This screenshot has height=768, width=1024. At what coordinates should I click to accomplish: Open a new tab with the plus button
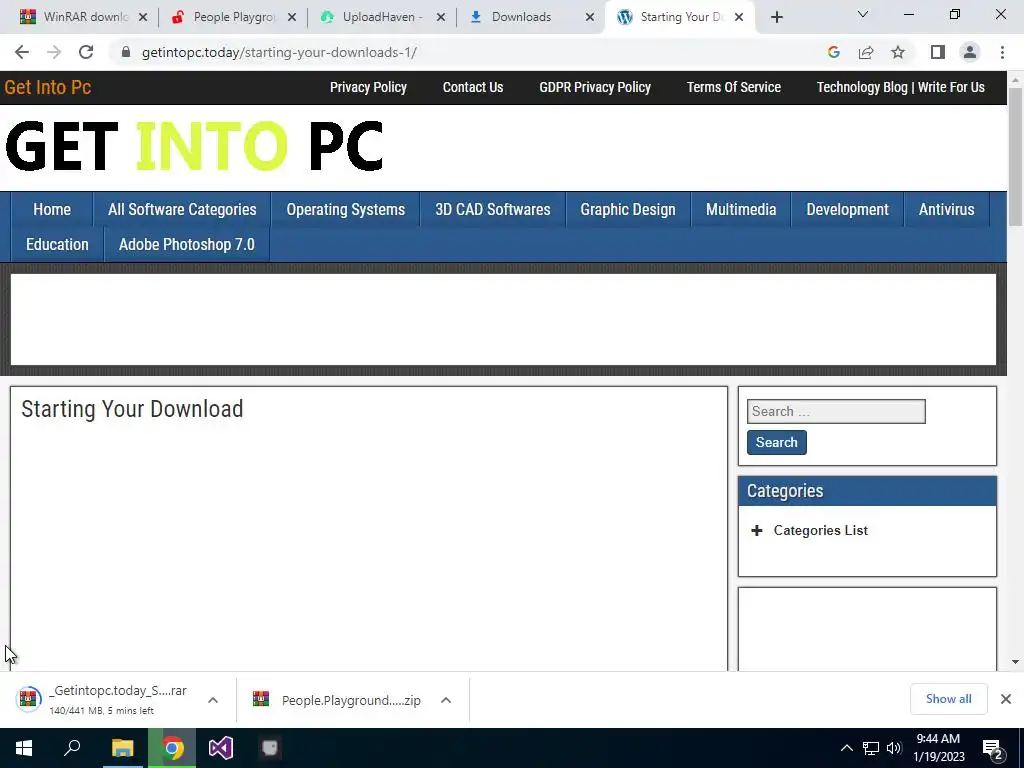pyautogui.click(x=776, y=18)
